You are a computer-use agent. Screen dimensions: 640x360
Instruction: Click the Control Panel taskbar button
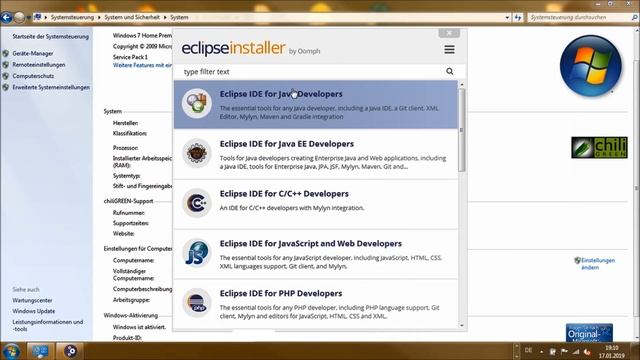point(40,351)
